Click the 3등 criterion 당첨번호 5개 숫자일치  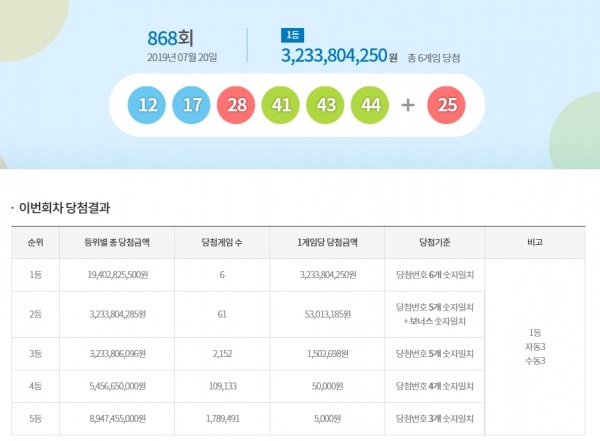click(435, 354)
